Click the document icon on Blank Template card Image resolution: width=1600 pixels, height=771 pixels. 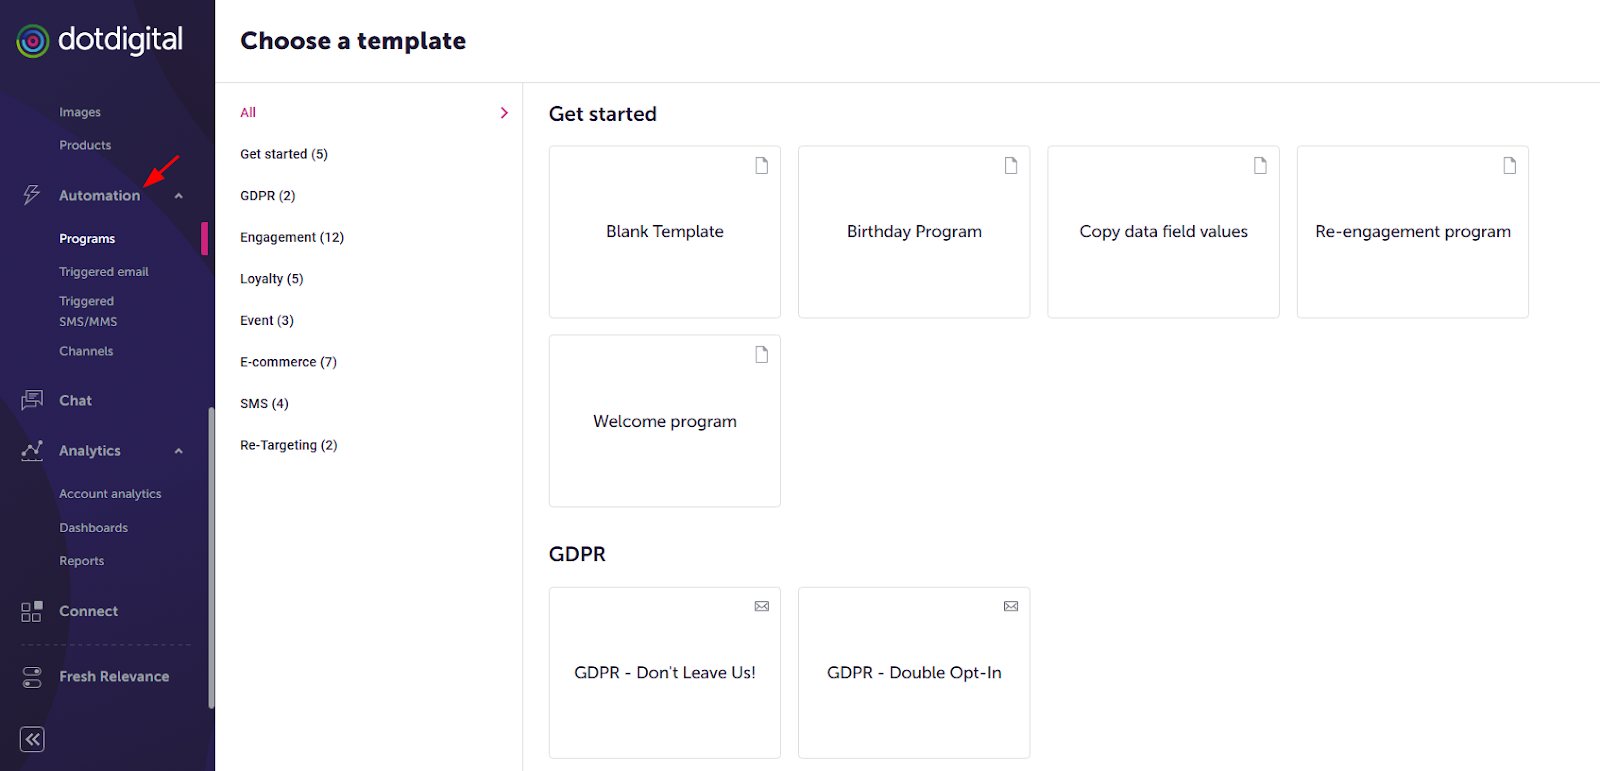pyautogui.click(x=761, y=165)
